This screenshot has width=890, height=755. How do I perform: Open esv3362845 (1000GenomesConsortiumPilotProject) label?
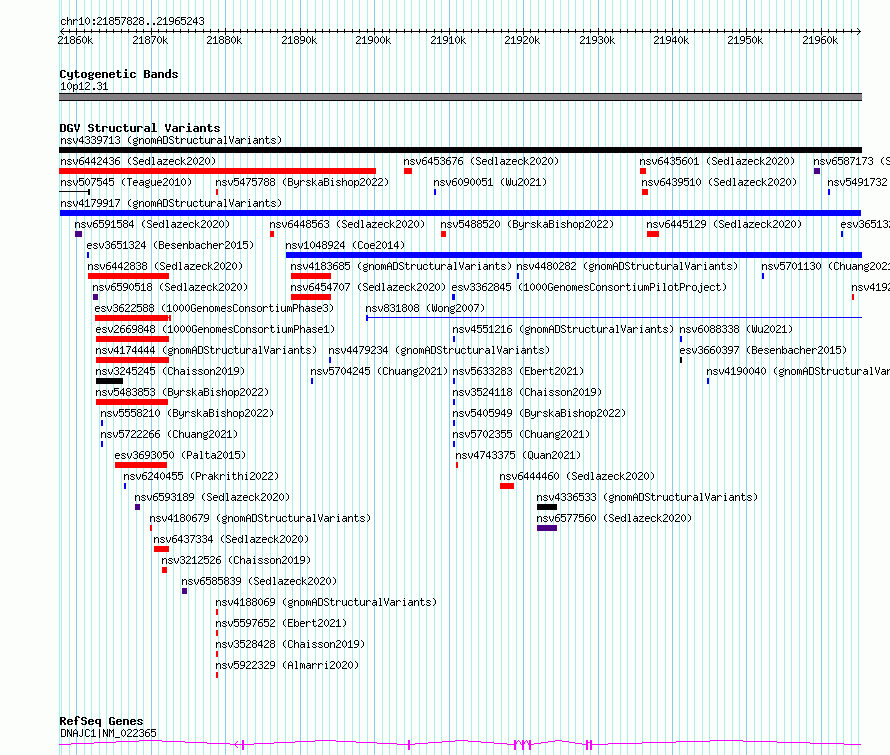pos(589,287)
